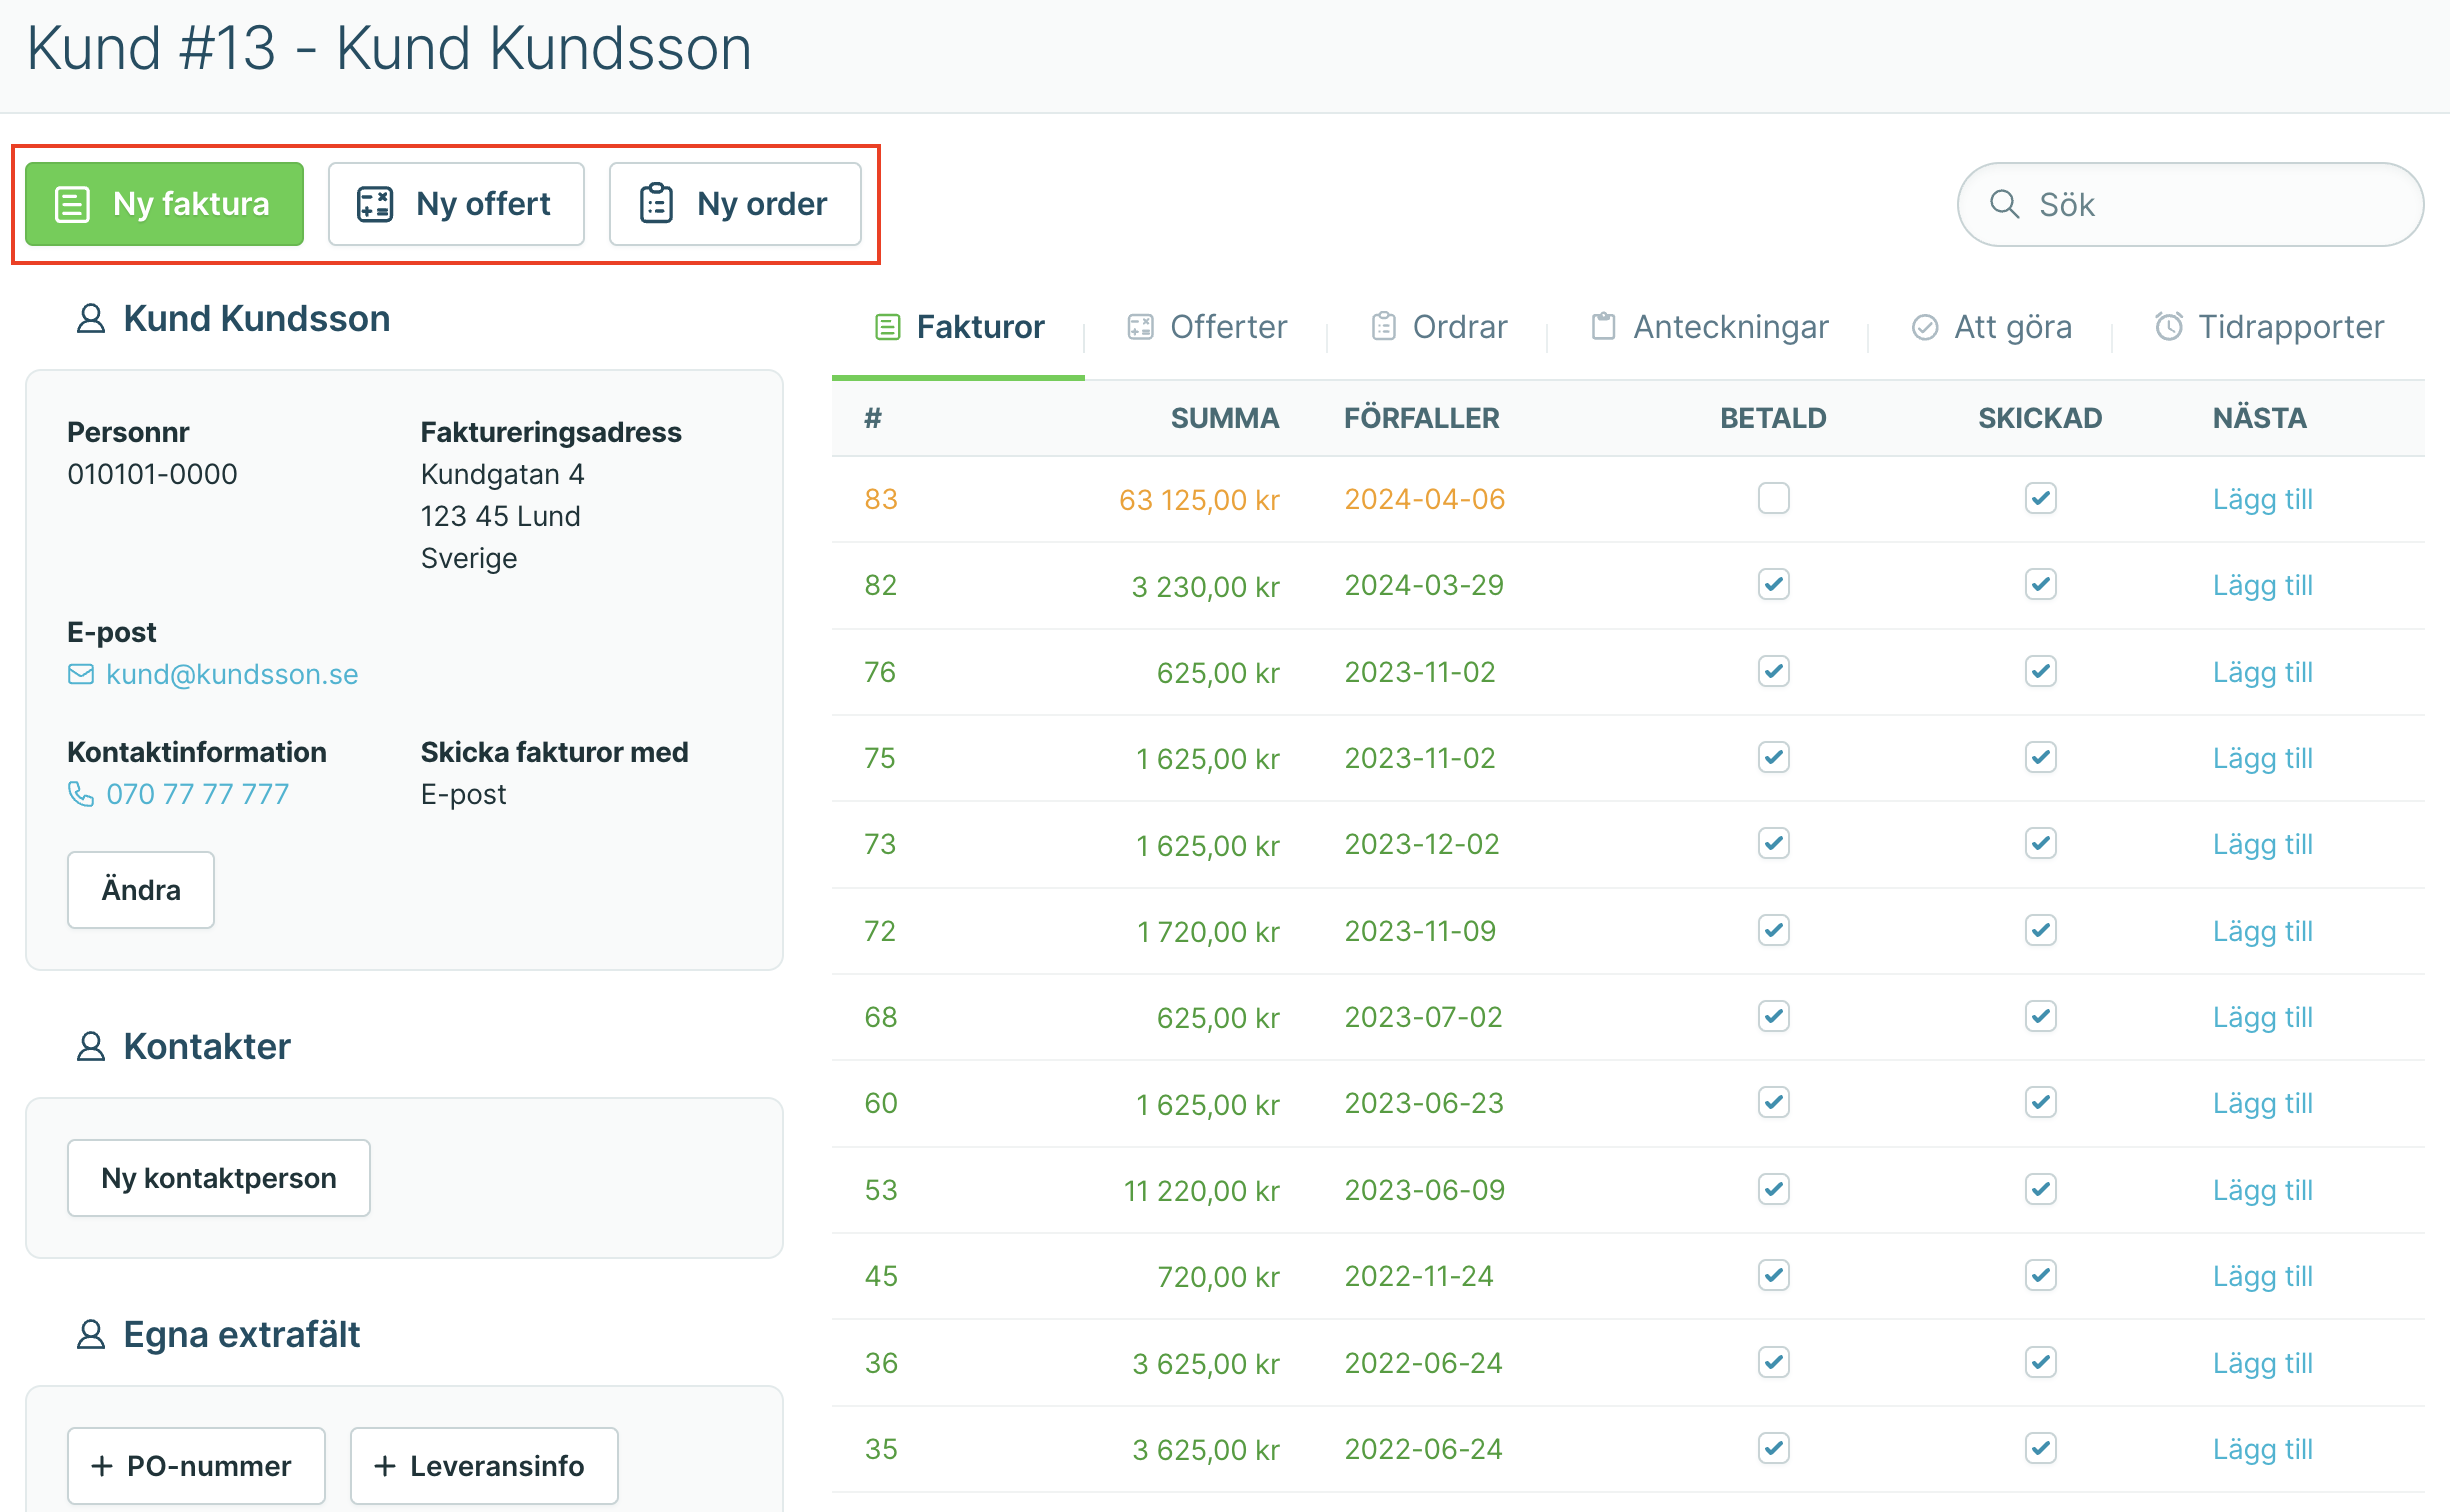The width and height of the screenshot is (2450, 1512).
Task: Add a new contact with Ny kontaktperson
Action: click(219, 1178)
